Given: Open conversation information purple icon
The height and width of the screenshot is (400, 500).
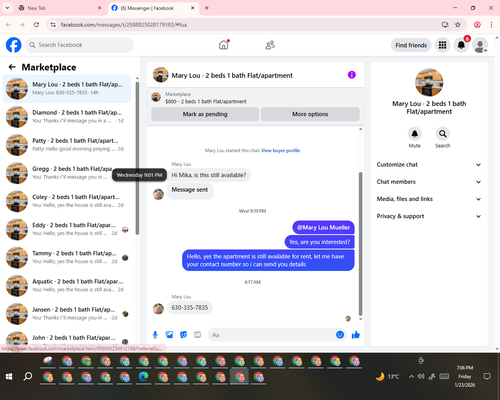Looking at the screenshot, I should [352, 75].
